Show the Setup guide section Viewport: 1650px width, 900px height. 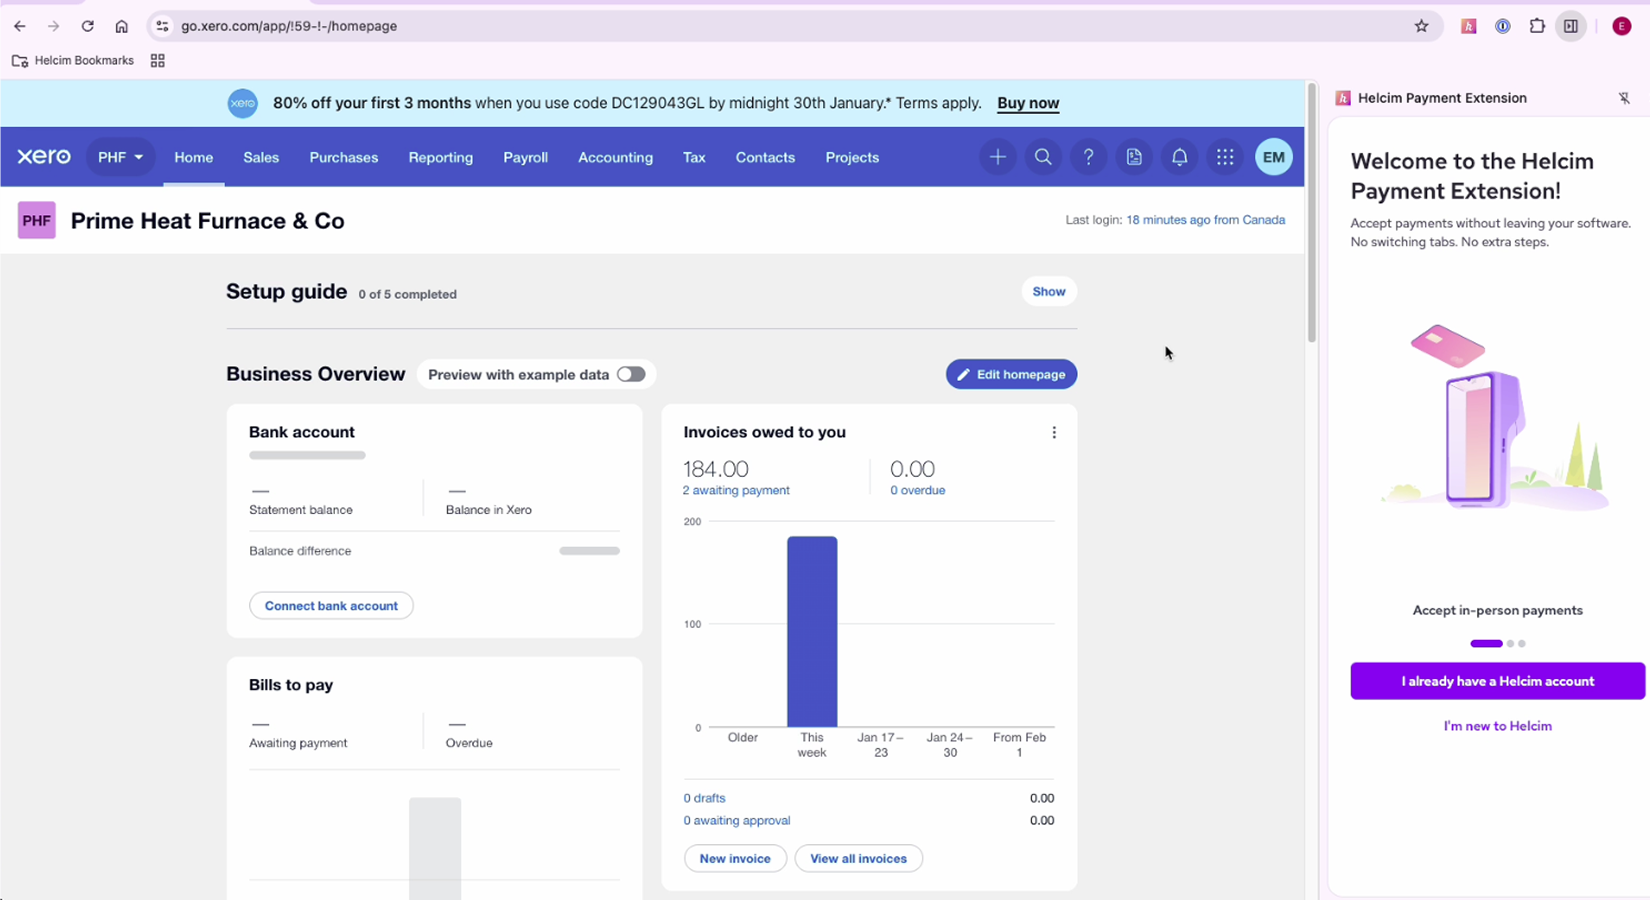coord(1048,292)
